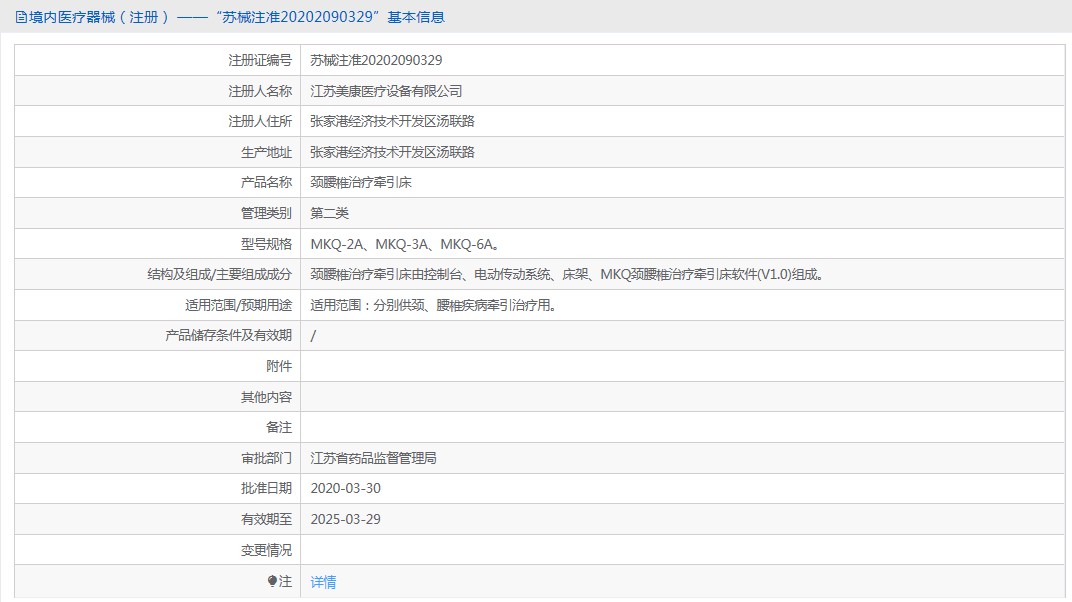Open the 详情 link
Image resolution: width=1072 pixels, height=602 pixels.
[x=323, y=582]
